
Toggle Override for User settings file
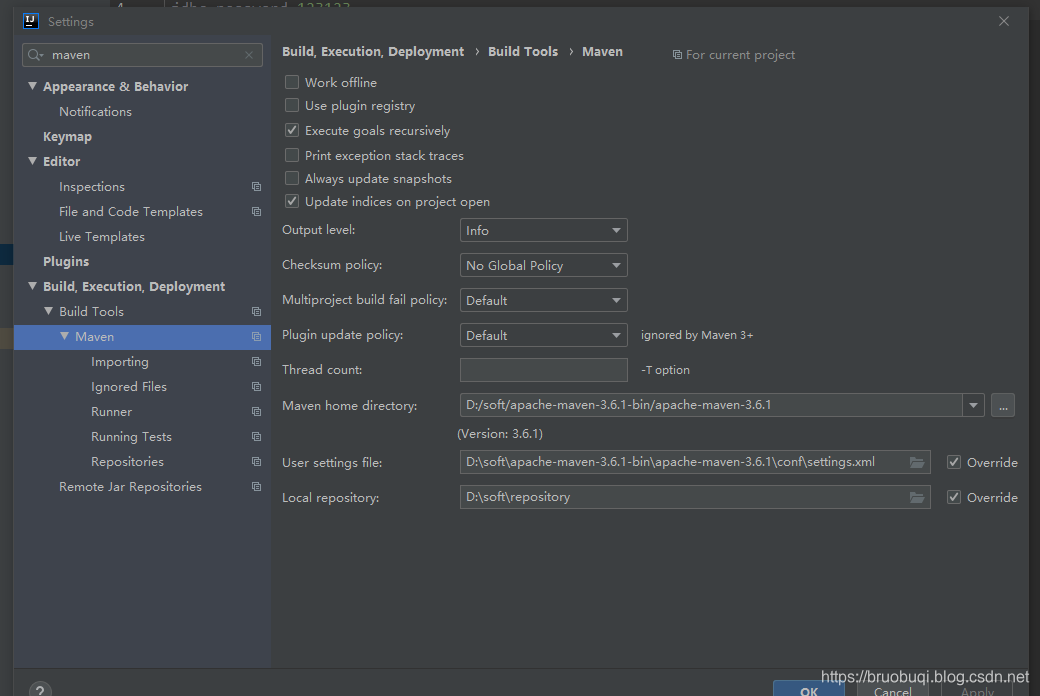point(954,462)
